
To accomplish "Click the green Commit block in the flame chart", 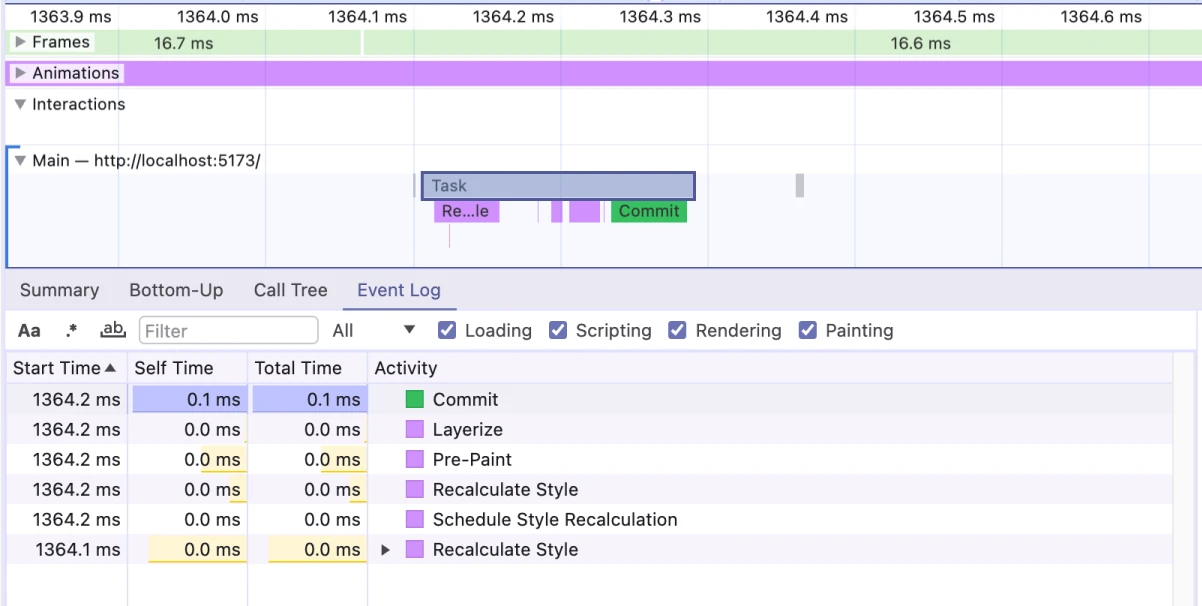I will pos(648,211).
